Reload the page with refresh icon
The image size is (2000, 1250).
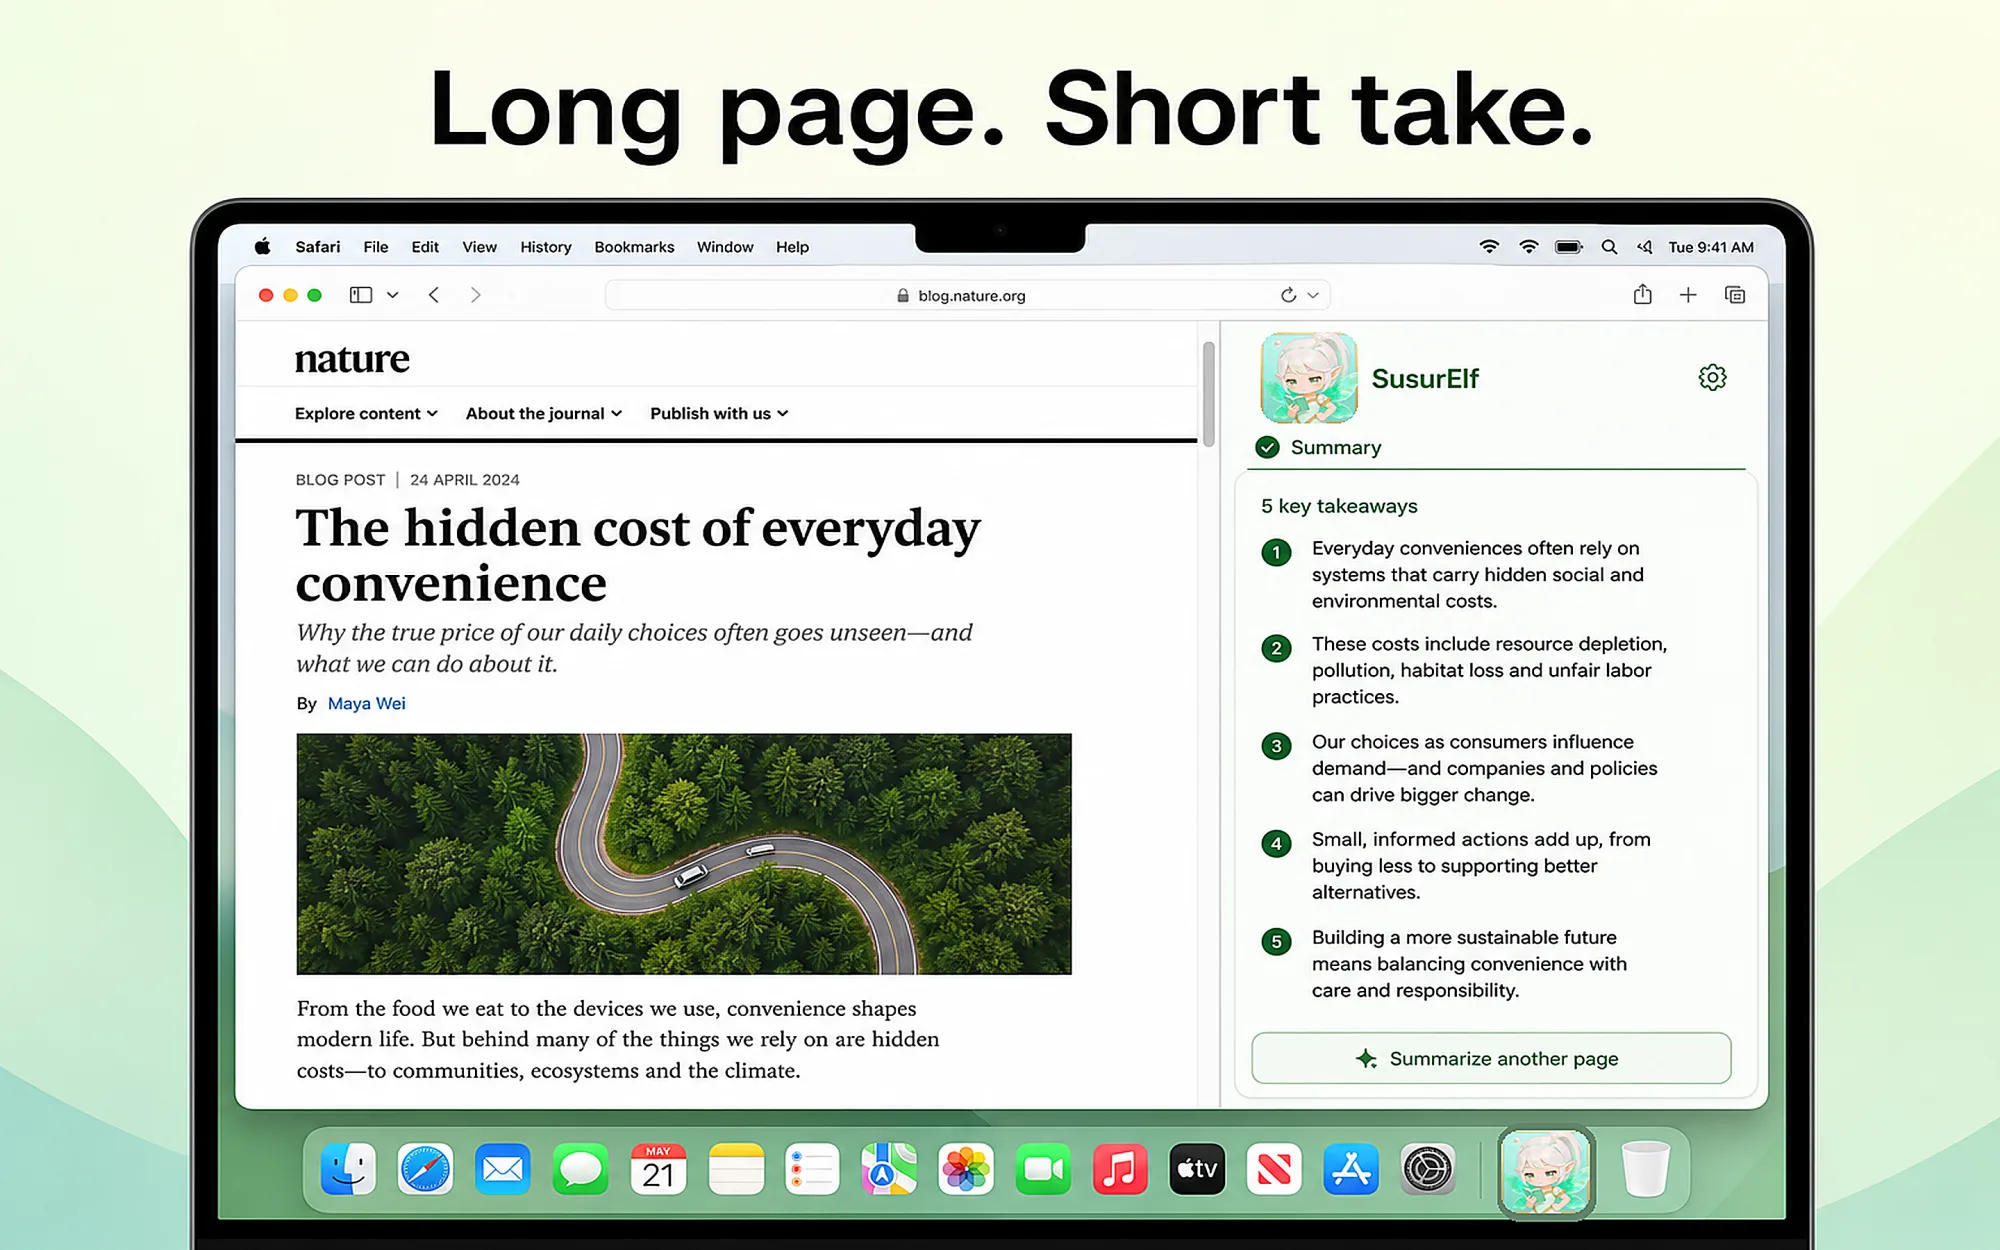(1288, 295)
